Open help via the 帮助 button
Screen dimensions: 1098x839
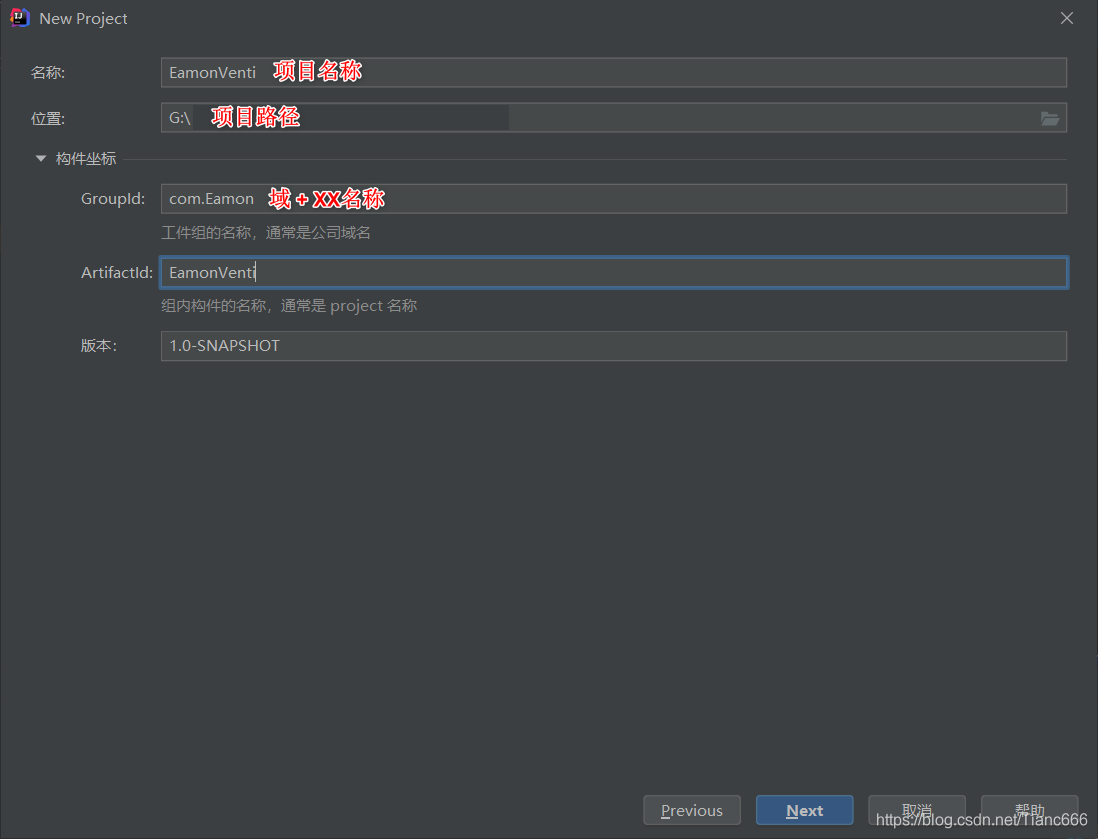[x=1029, y=810]
